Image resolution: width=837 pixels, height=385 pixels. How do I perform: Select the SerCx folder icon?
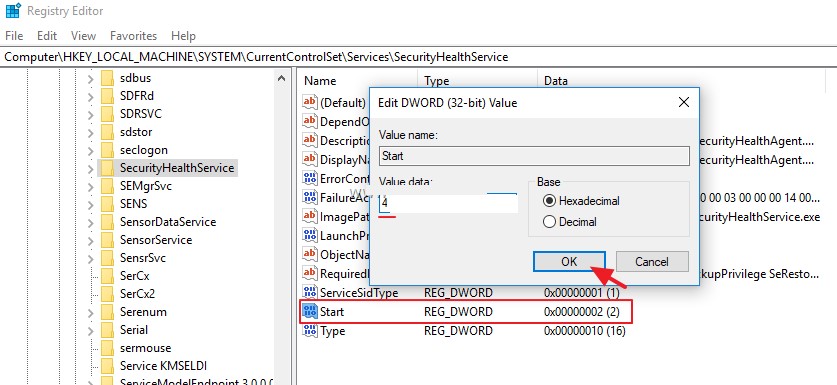coord(107,276)
